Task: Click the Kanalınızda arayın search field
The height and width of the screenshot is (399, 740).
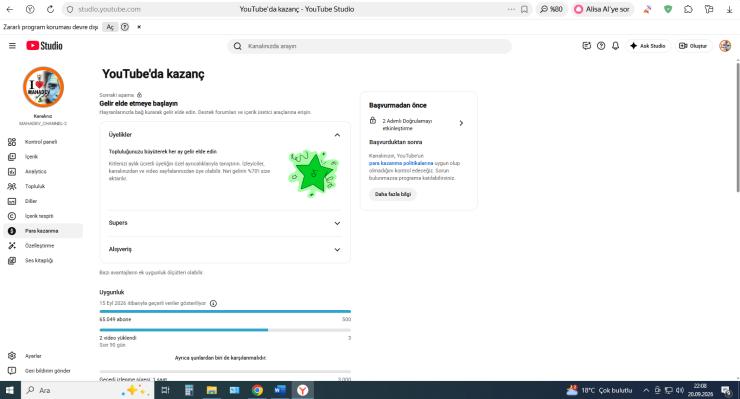Action: pos(369,46)
